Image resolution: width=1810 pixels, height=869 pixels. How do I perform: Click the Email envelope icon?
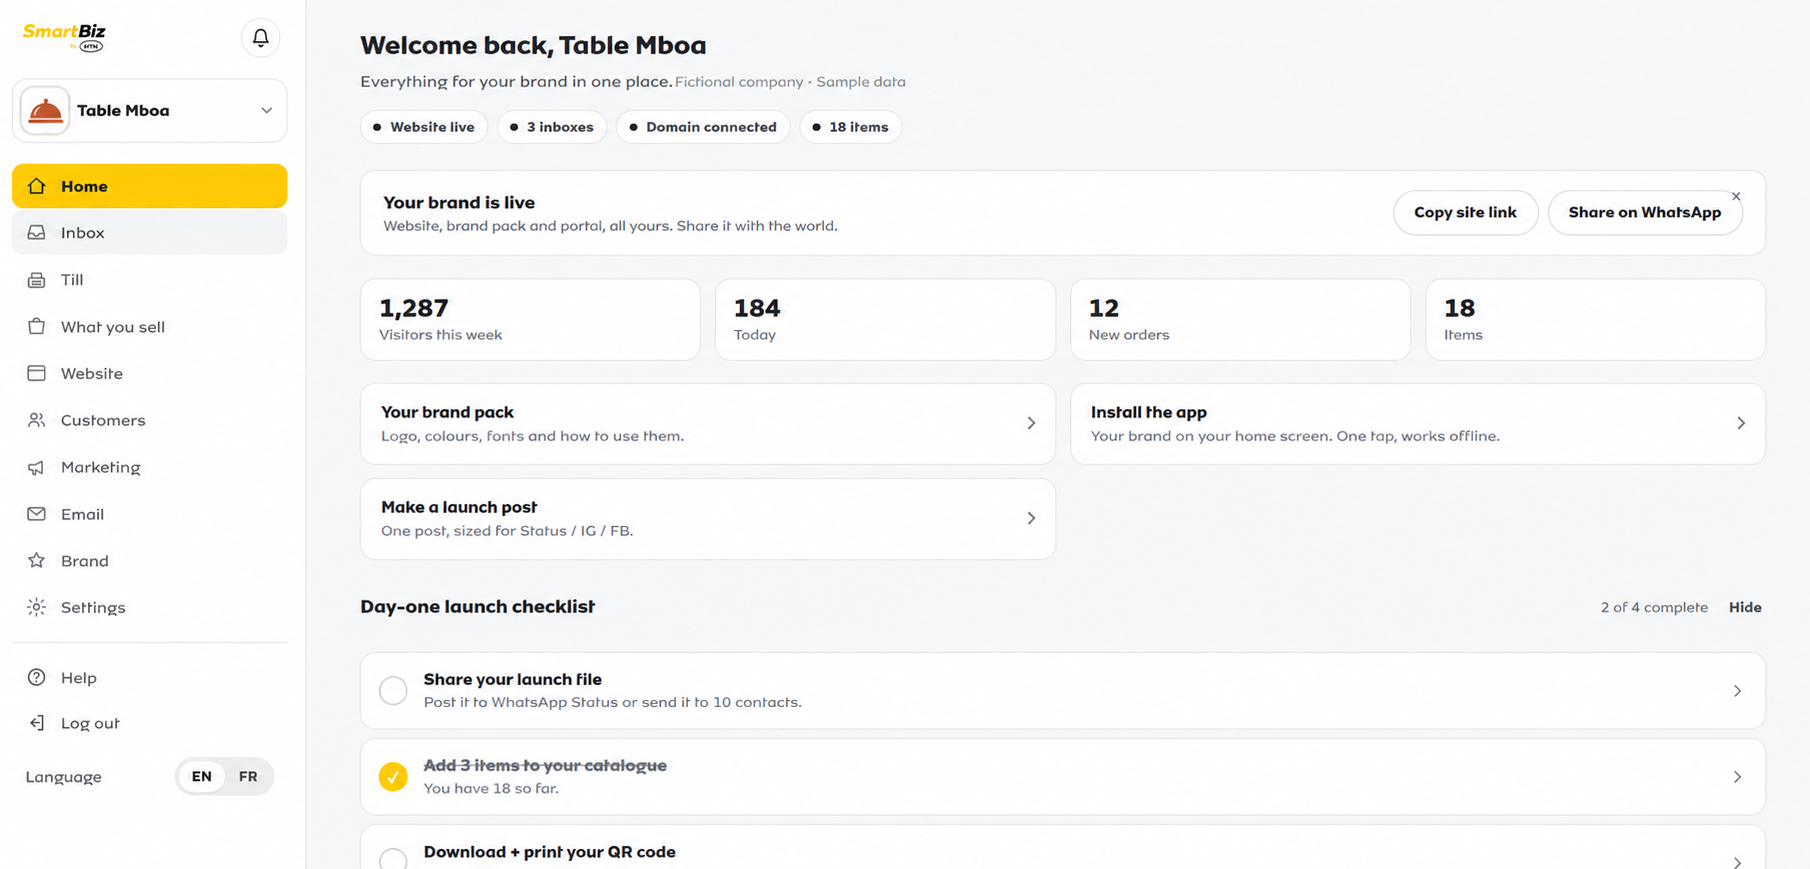[37, 514]
